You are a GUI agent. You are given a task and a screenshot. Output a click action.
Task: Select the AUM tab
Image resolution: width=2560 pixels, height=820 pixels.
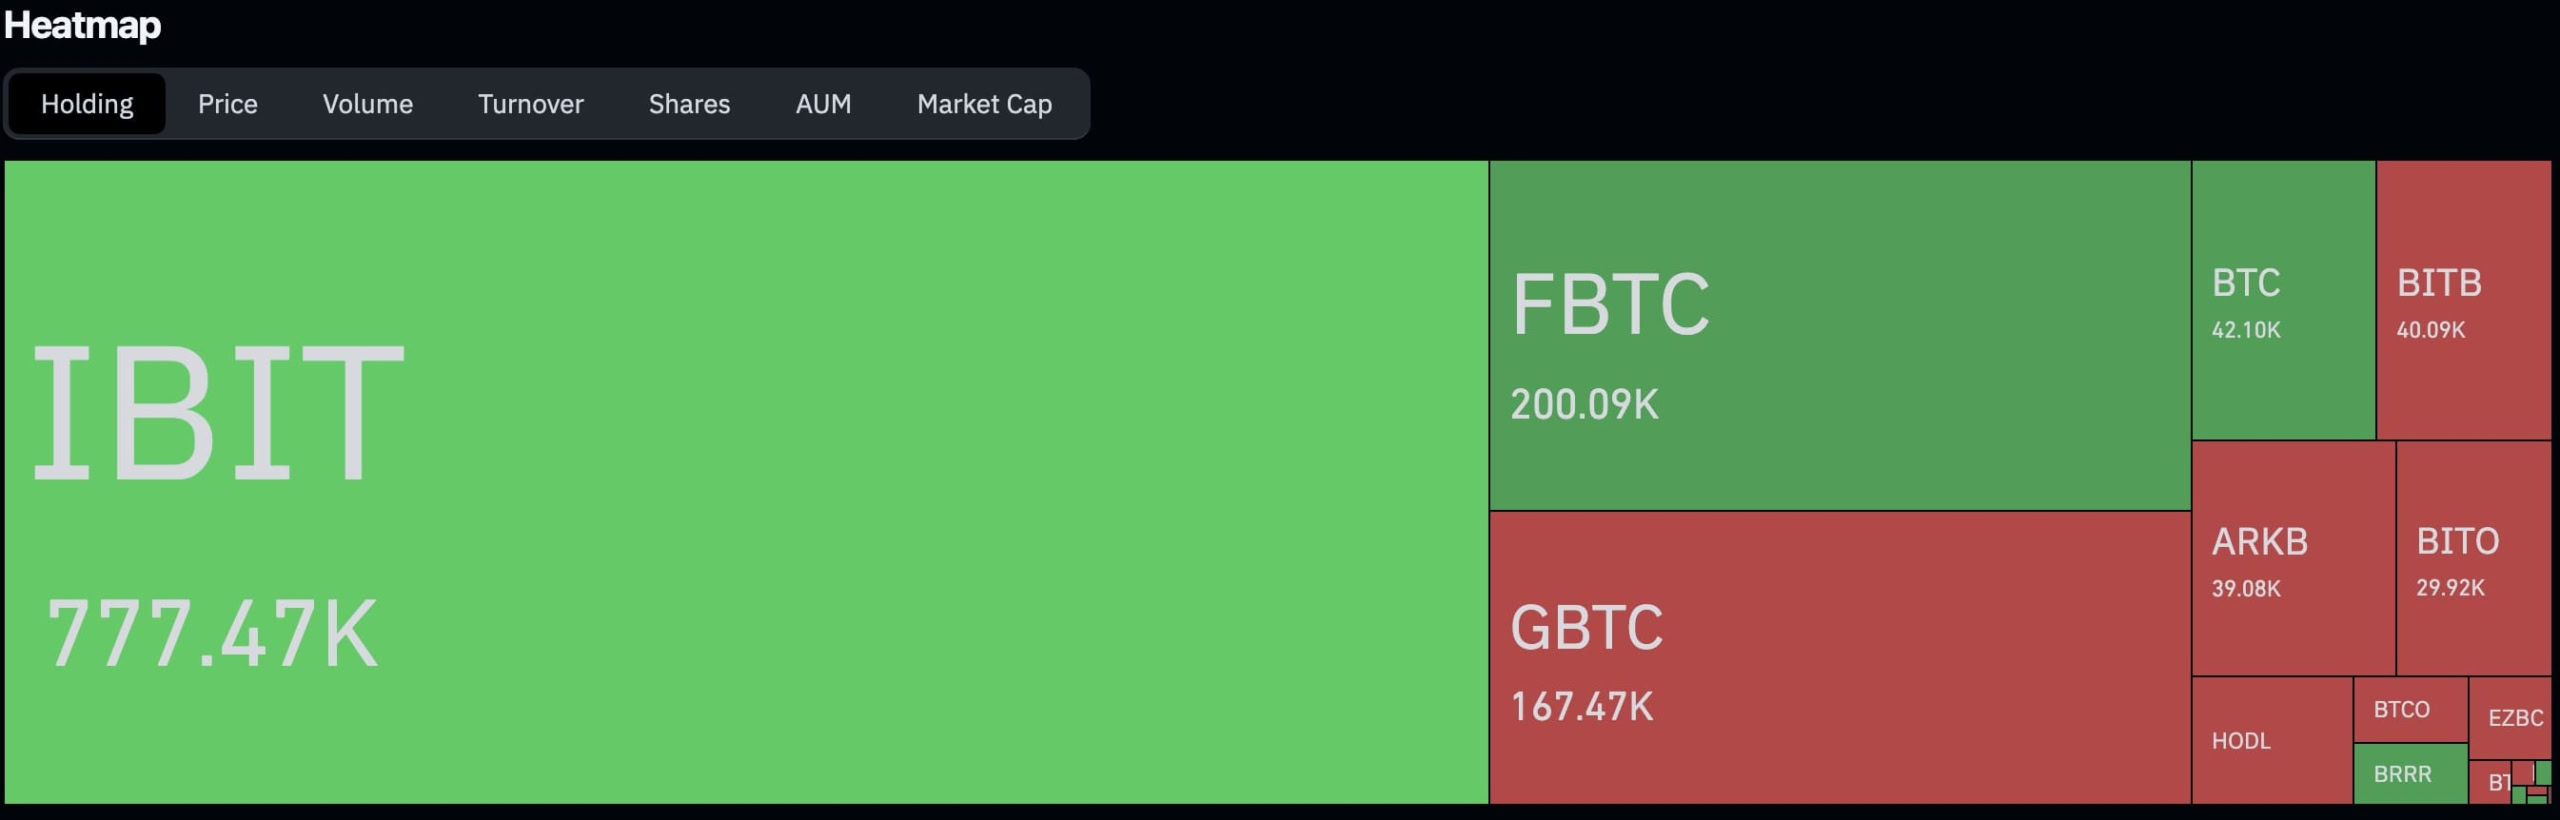coord(823,104)
